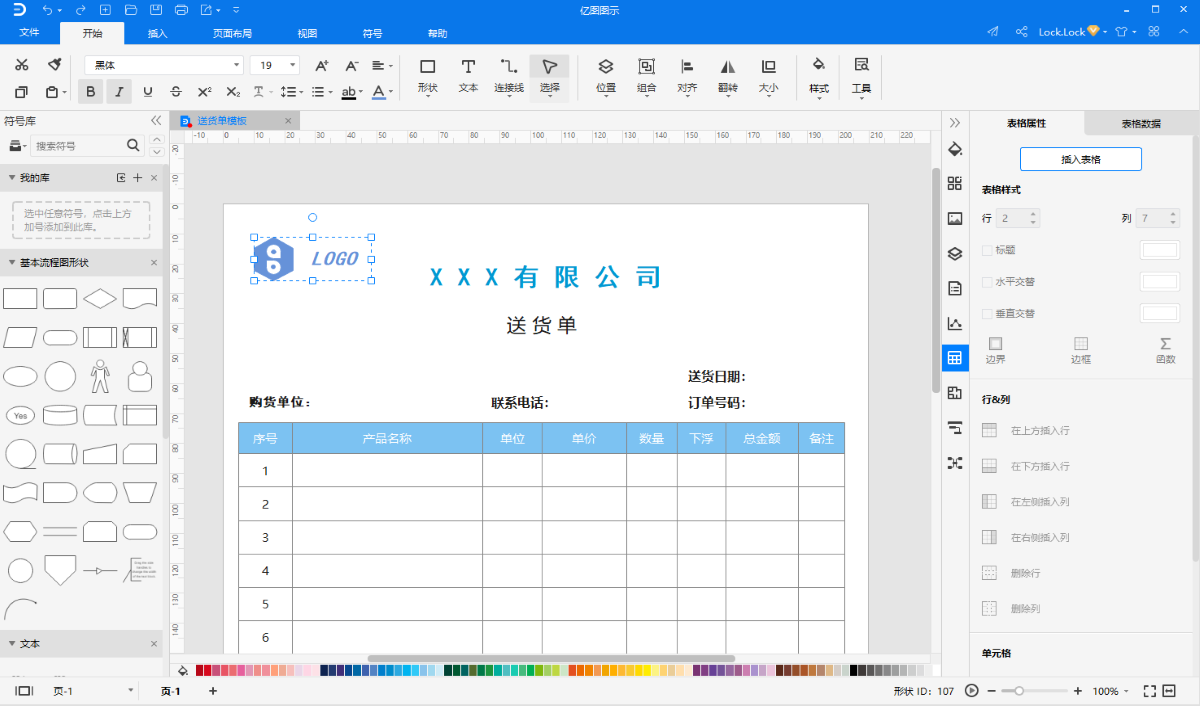The height and width of the screenshot is (706, 1200).
Task: Collapse the 基本流程图形状 library section
Action: click(12, 263)
